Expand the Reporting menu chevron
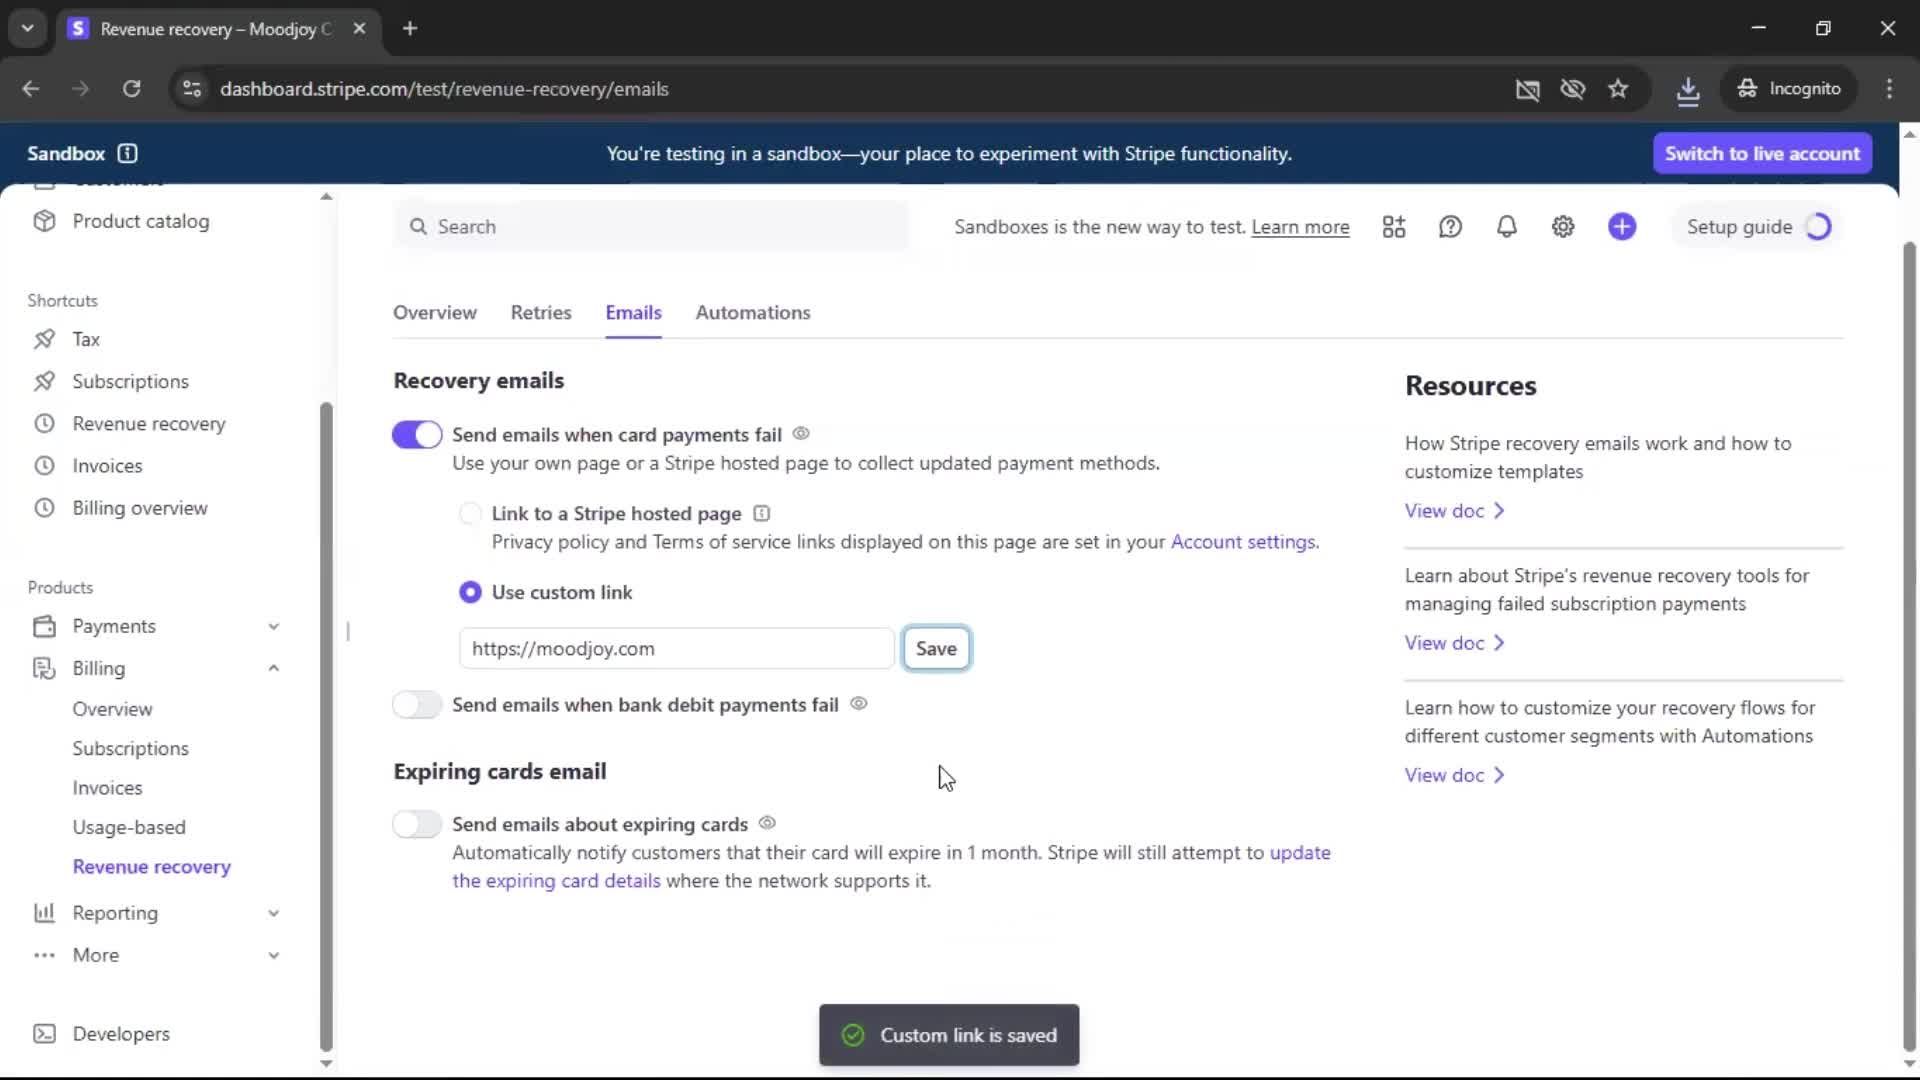This screenshot has height=1080, width=1920. 273,913
